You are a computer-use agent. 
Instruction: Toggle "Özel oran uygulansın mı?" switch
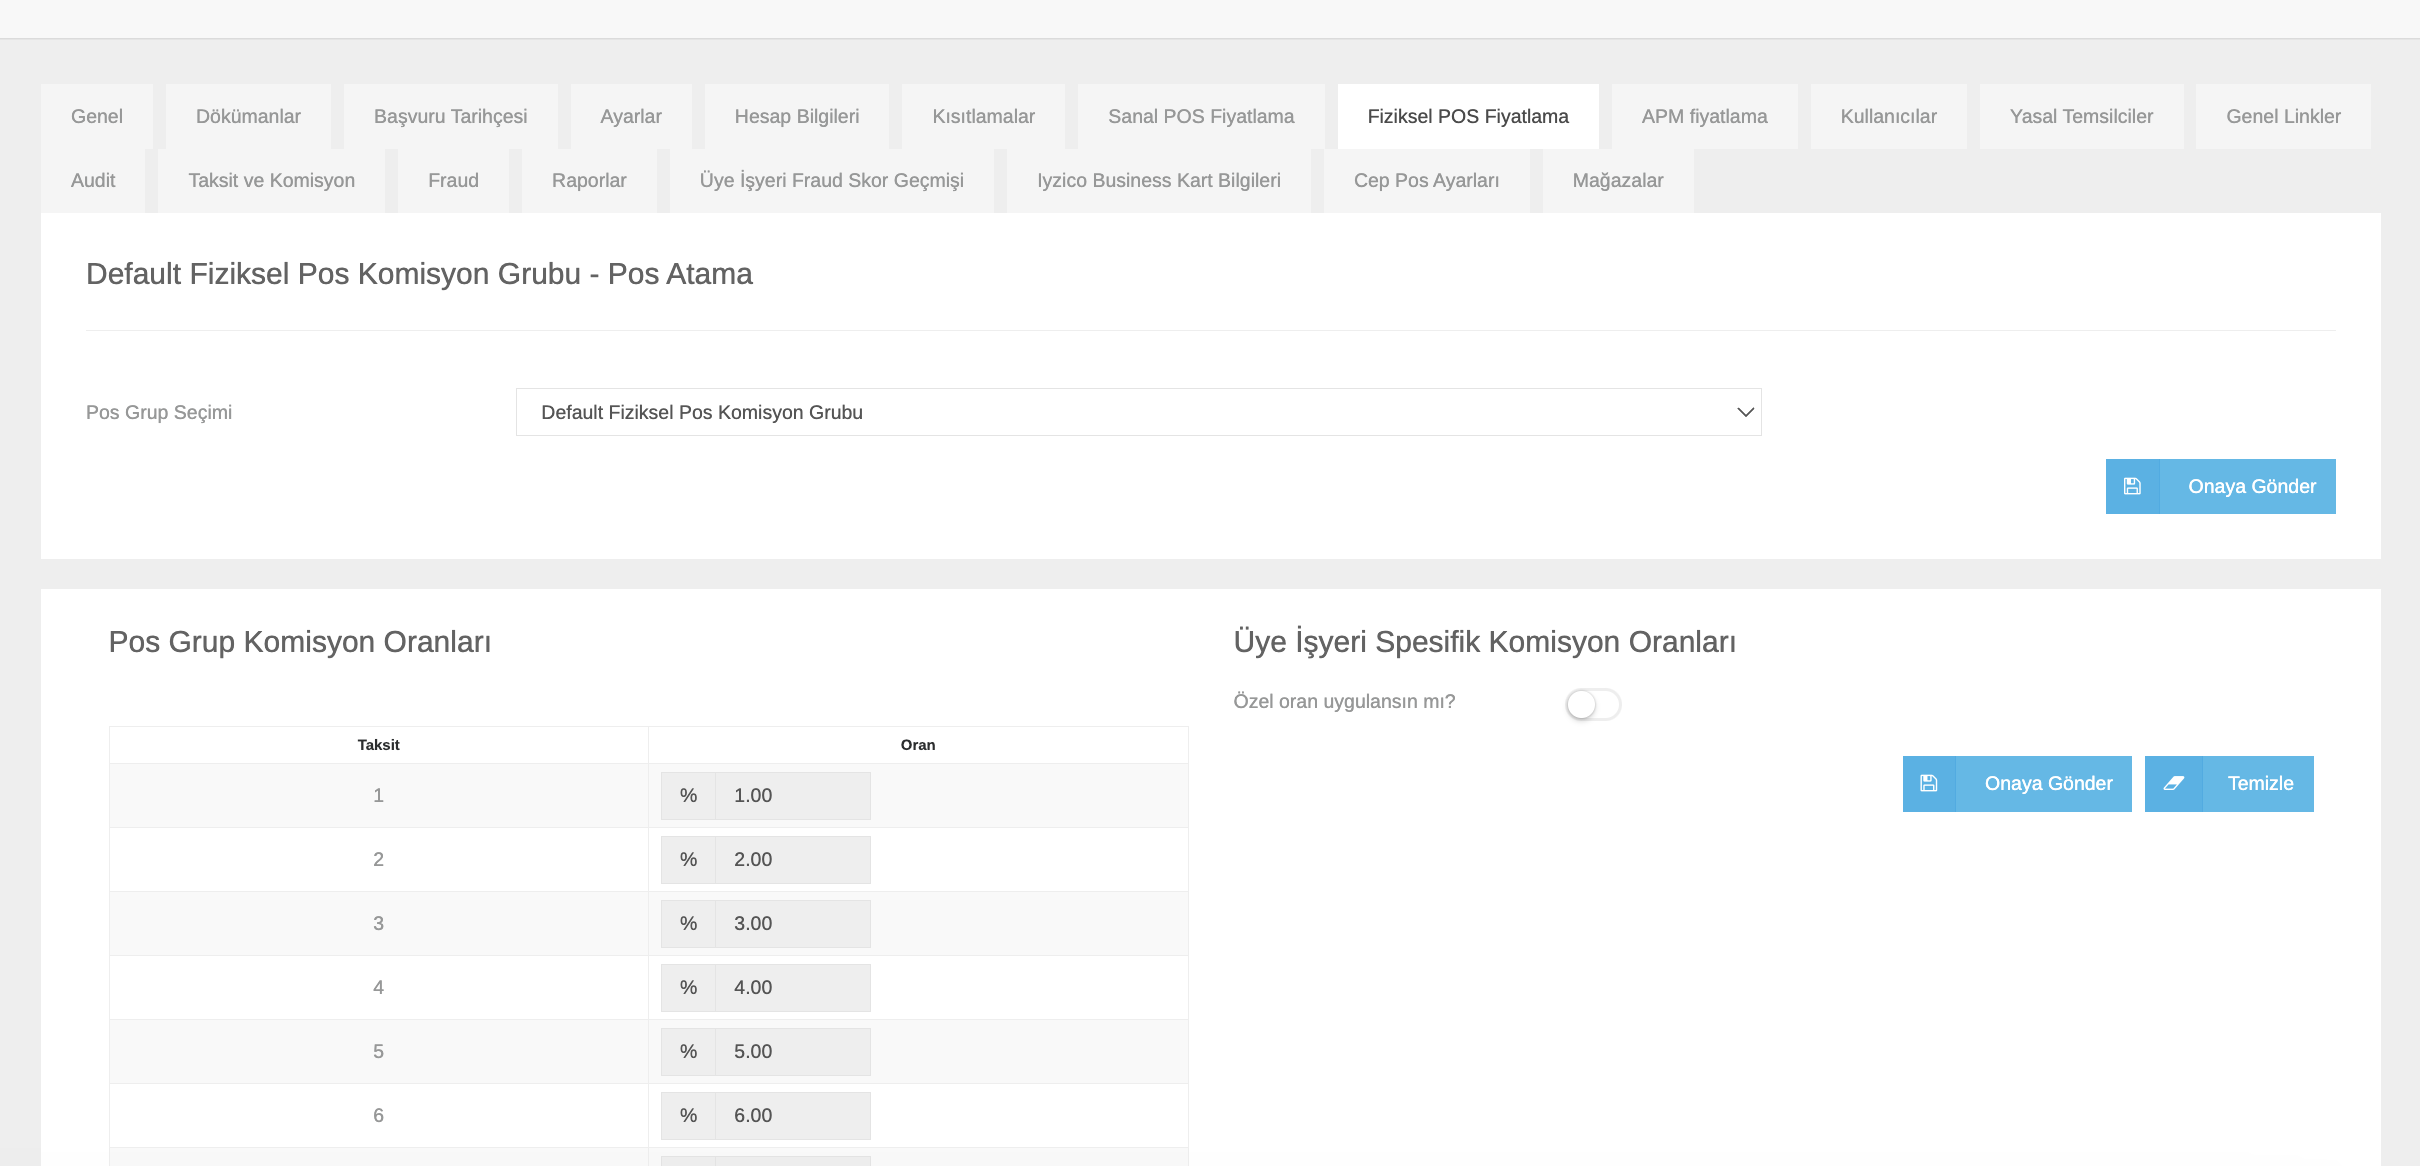(x=1592, y=704)
